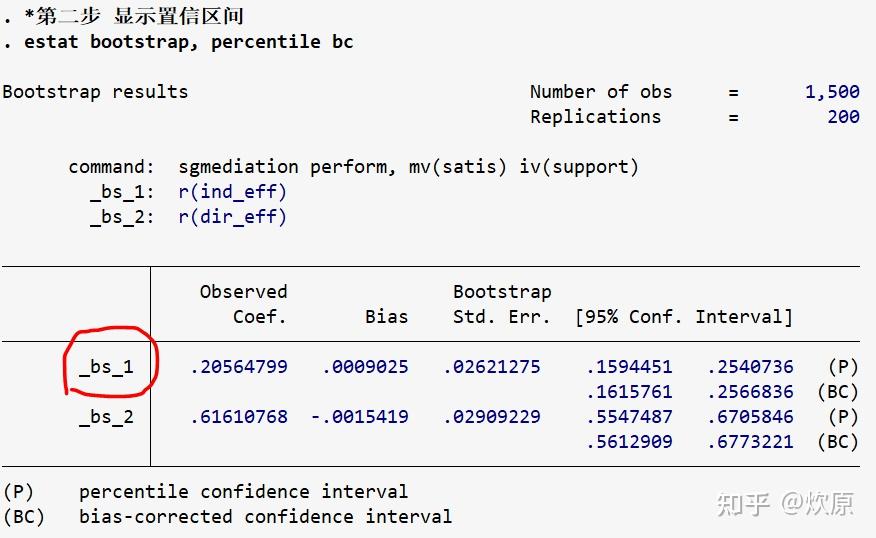Select observed coefficient .20564799
The image size is (876, 538).
238,367
